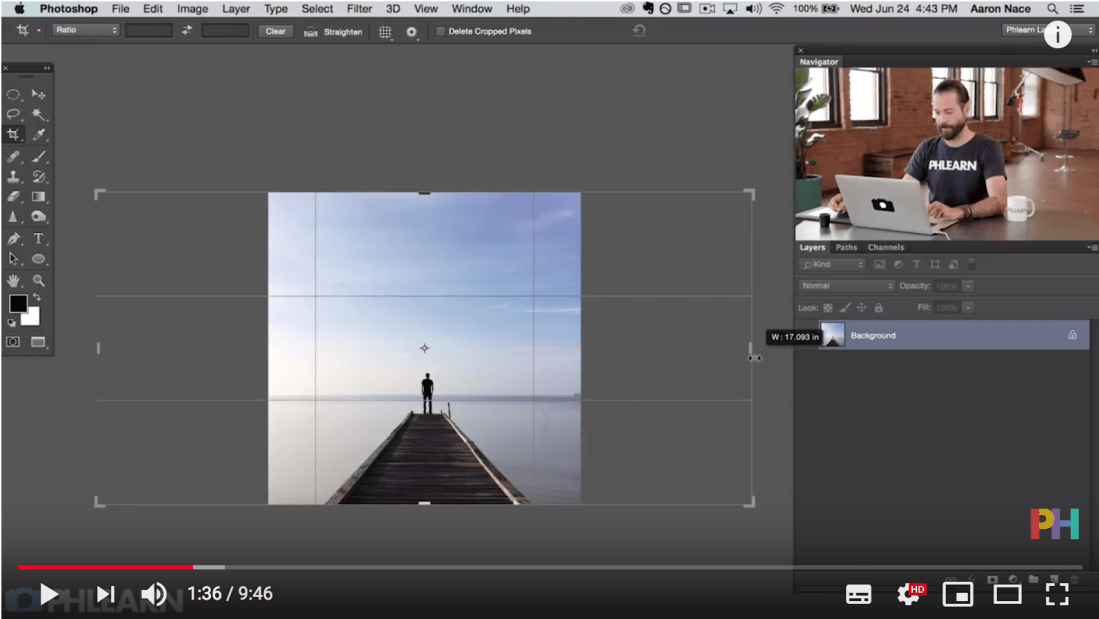Enable Delete Cropped Pixels checkbox

(x=440, y=32)
